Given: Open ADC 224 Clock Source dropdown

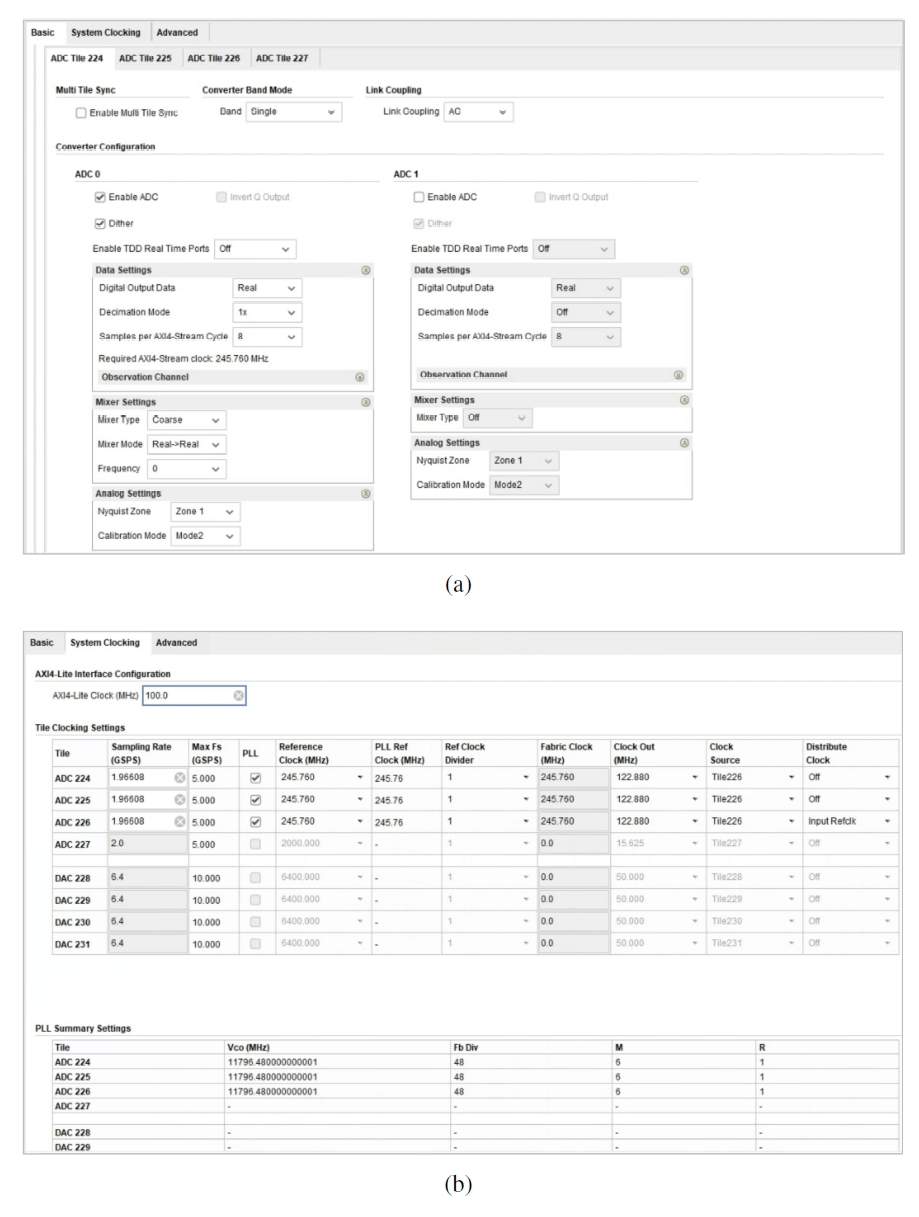Looking at the screenshot, I should (x=752, y=777).
